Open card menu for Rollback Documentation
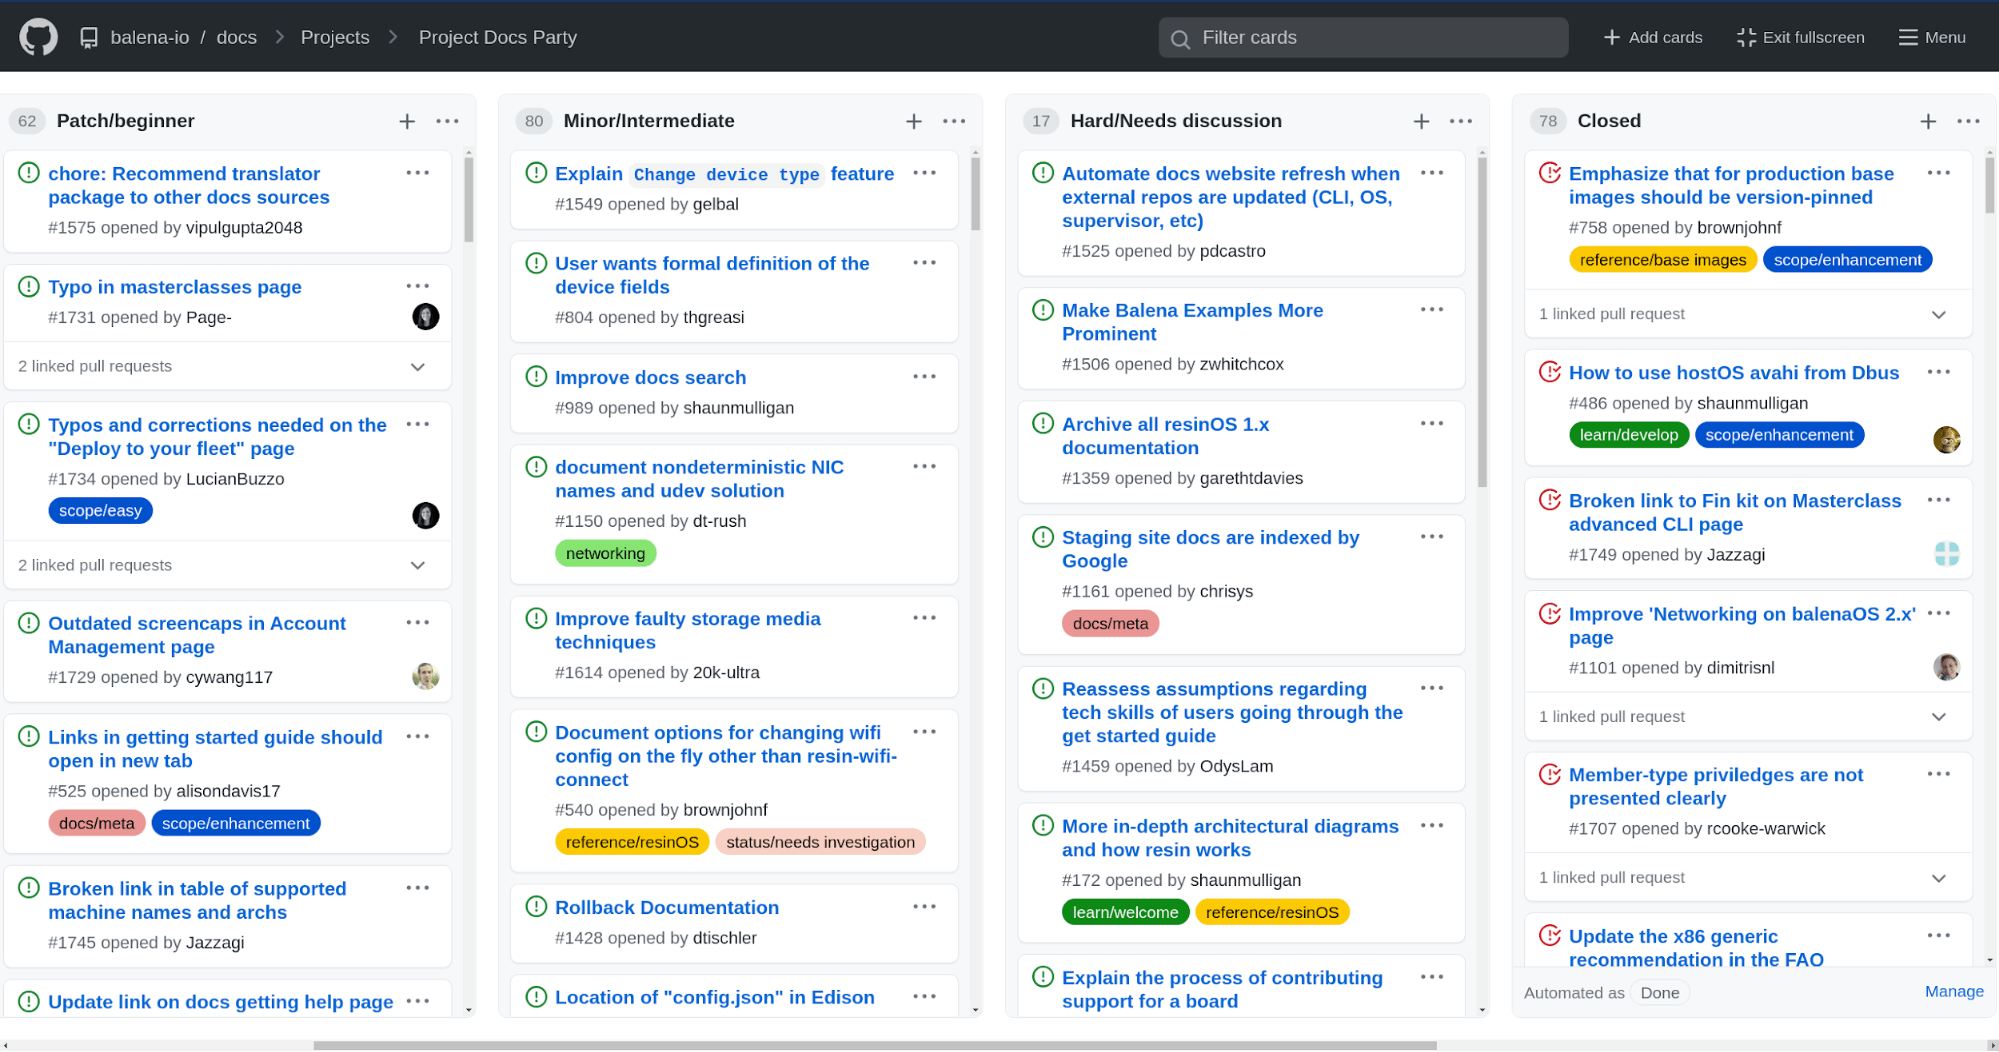1999x1052 pixels. tap(924, 907)
